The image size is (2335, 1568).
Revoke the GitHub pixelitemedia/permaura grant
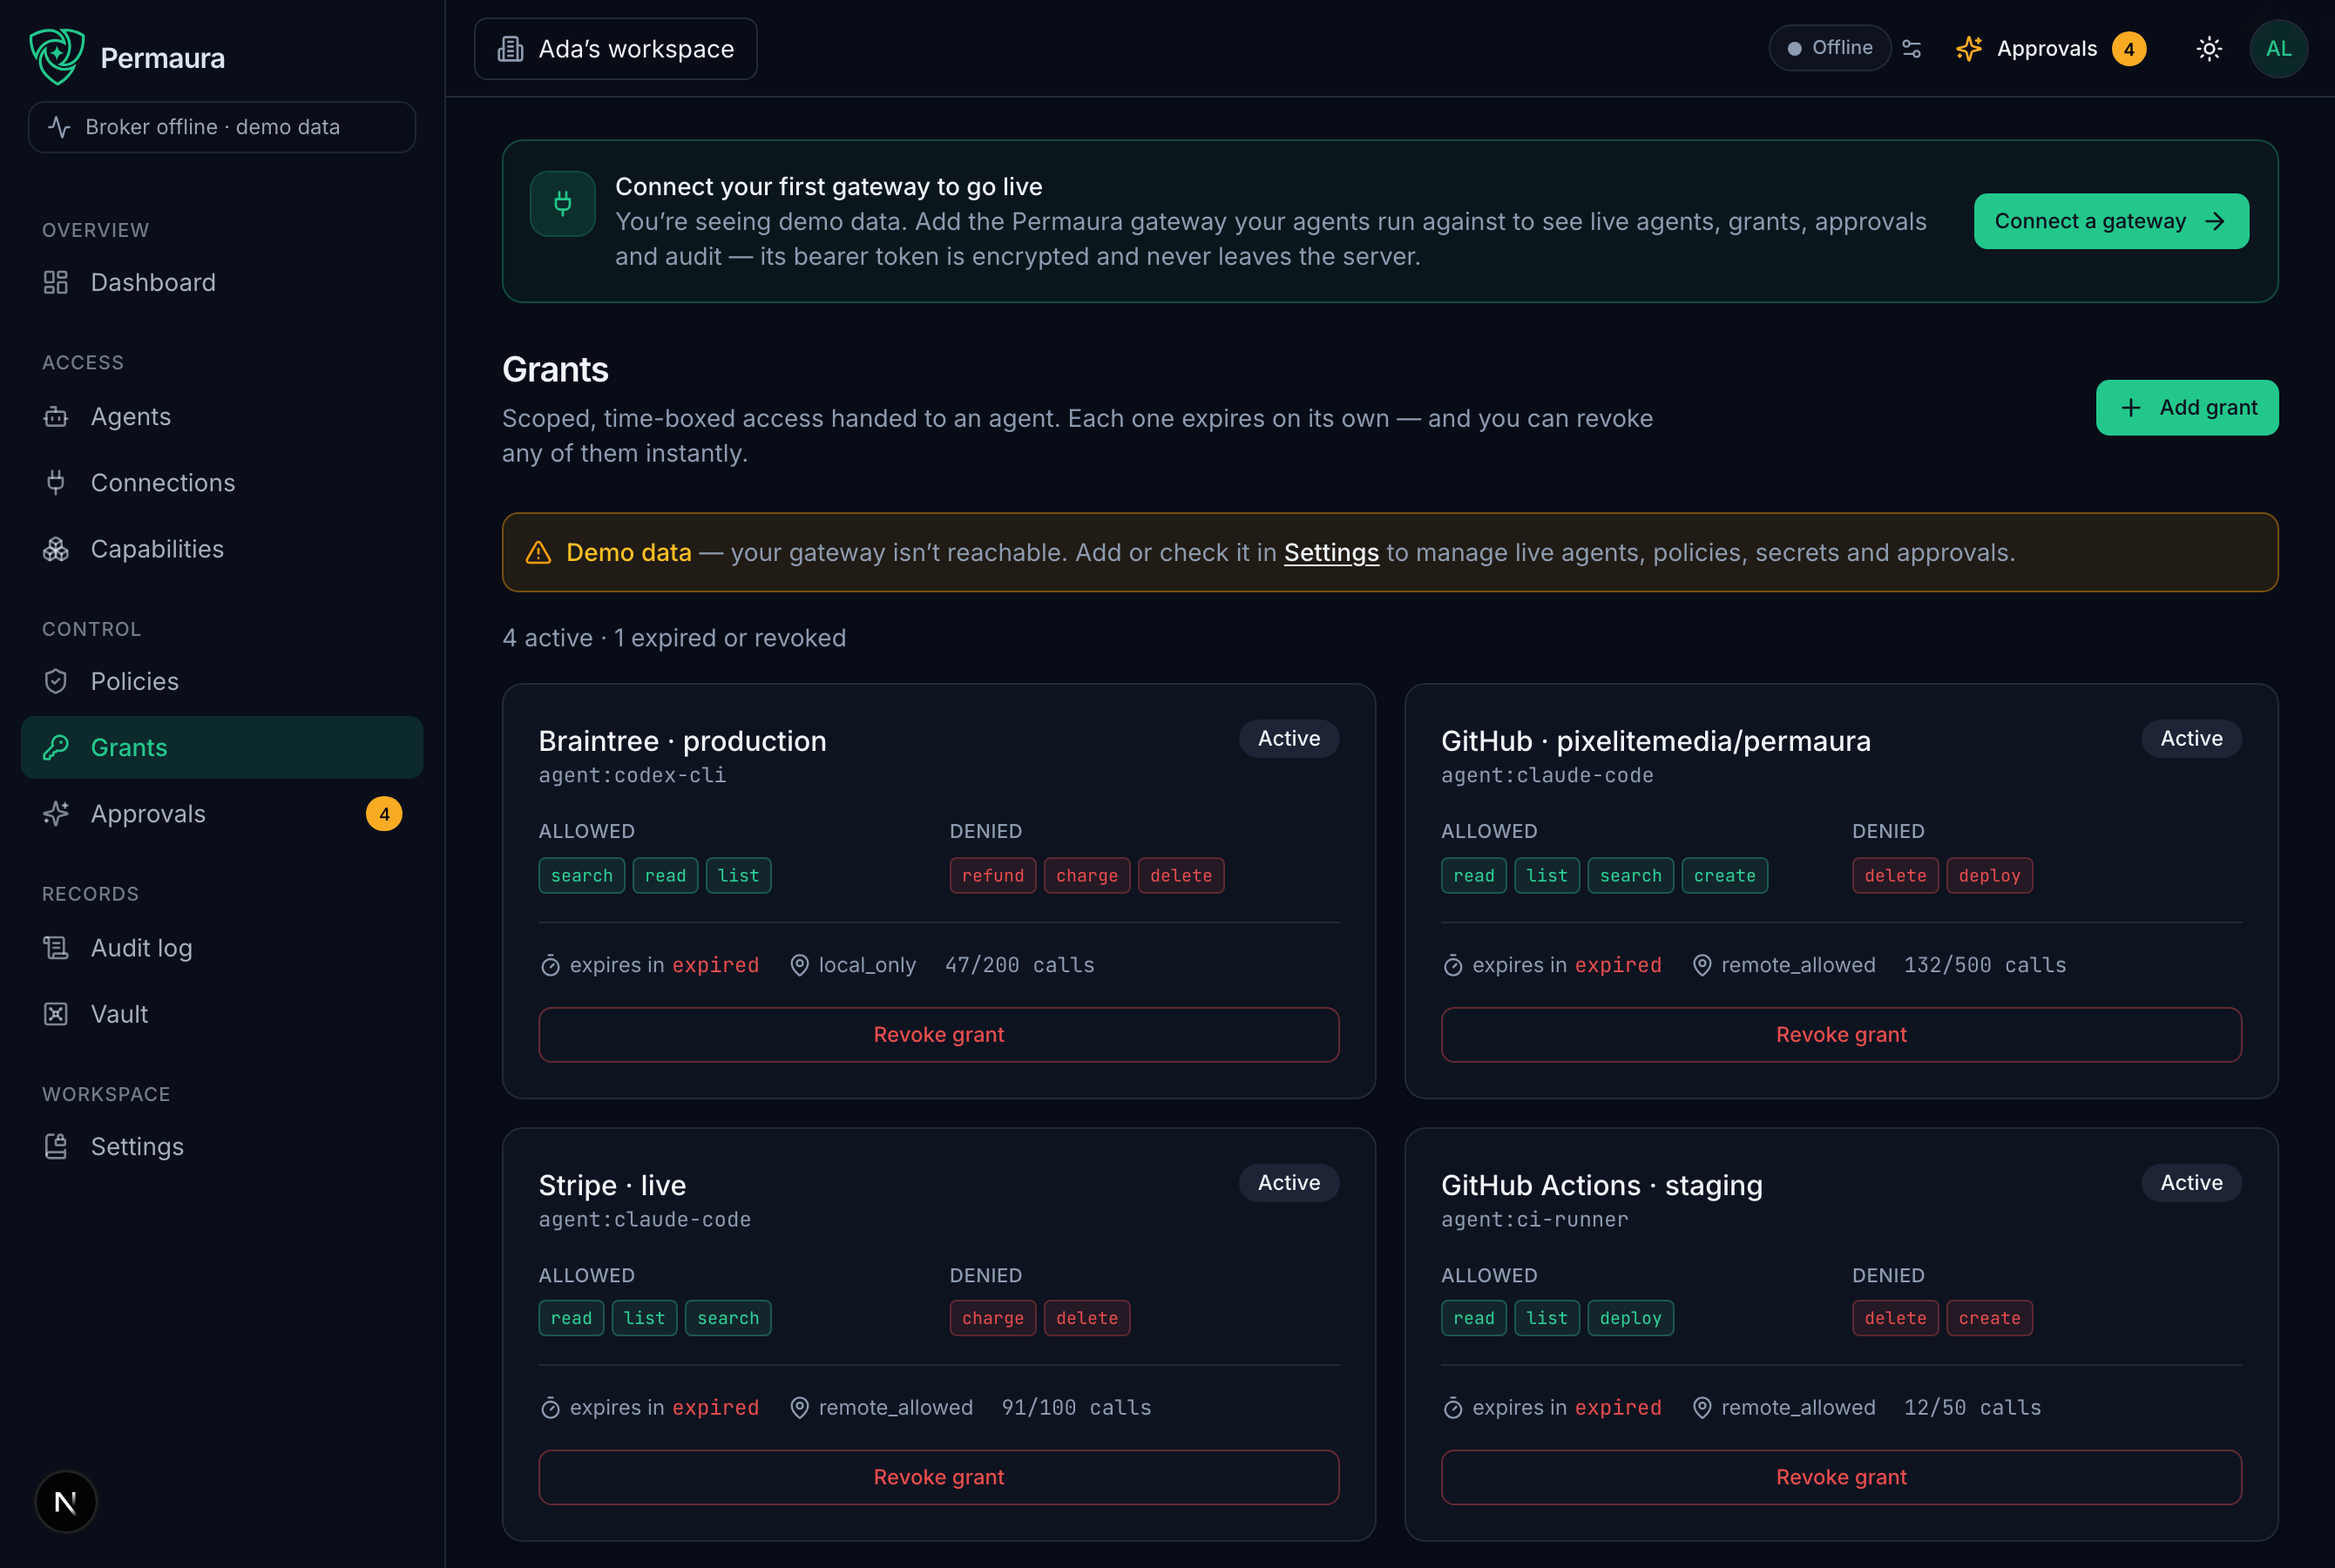tap(1841, 1034)
